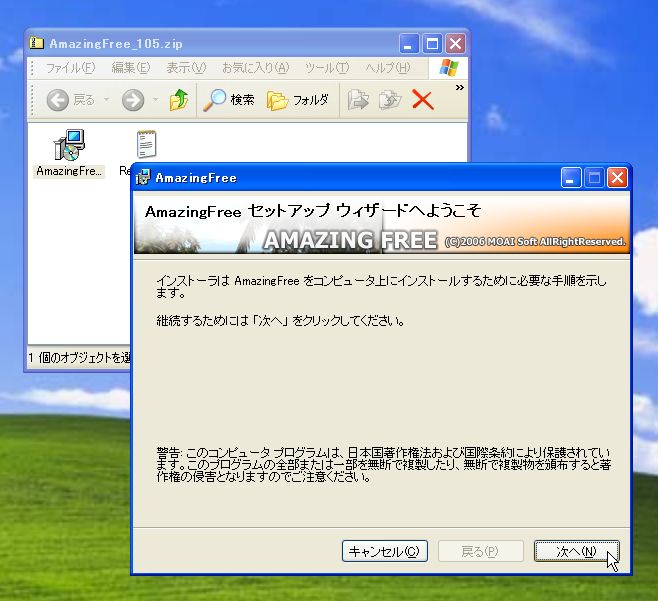Open the ファイル(F) menu in the zip window
Screen dimensions: 658x601
point(70,68)
